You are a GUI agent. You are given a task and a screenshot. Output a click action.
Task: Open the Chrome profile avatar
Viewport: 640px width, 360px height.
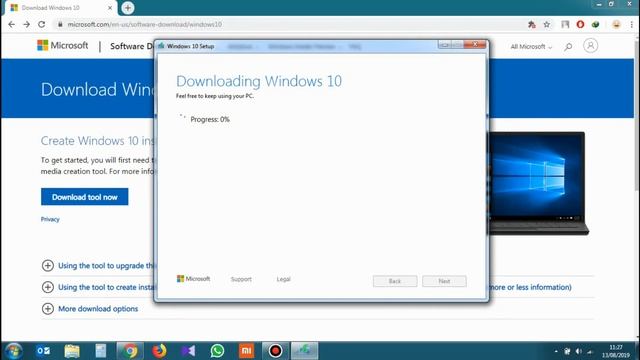(x=616, y=24)
